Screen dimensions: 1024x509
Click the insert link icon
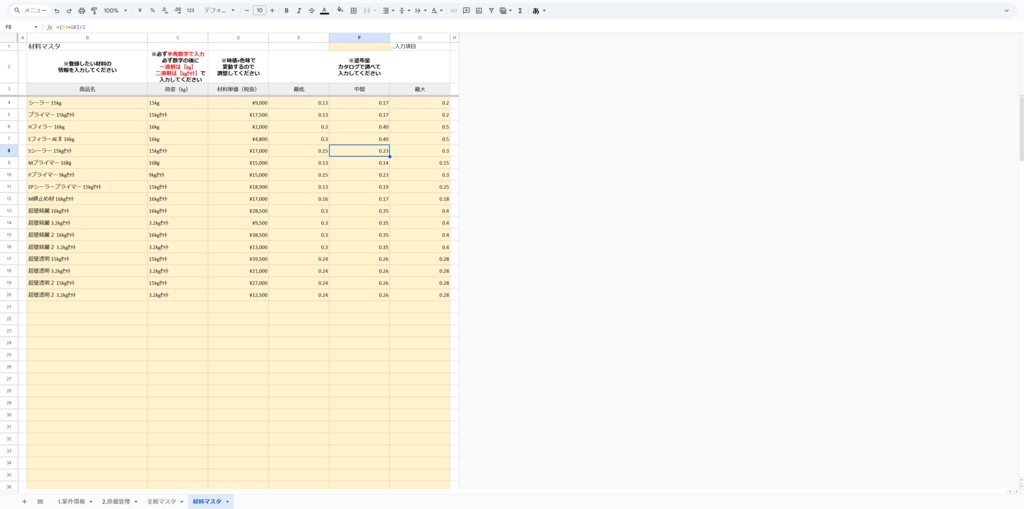pos(454,10)
